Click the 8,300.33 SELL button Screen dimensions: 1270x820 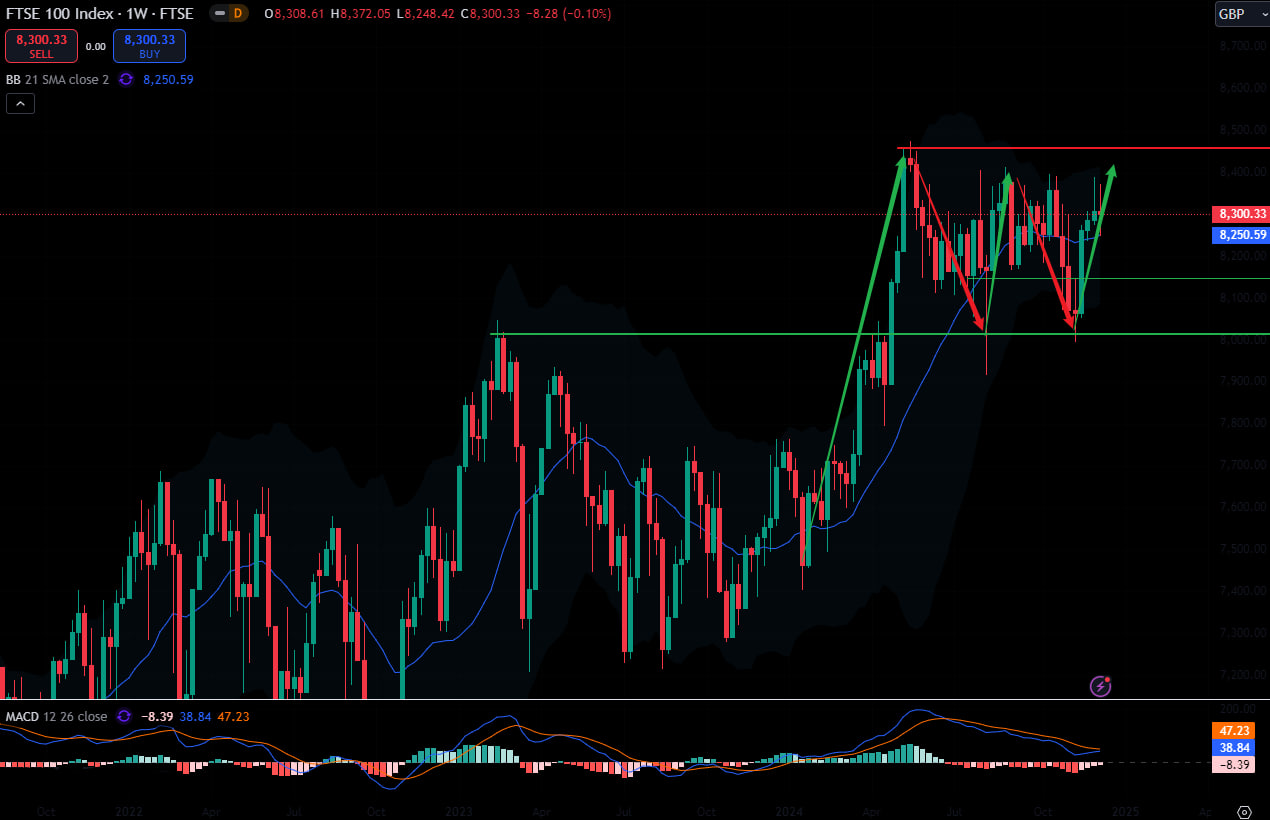pyautogui.click(x=41, y=46)
